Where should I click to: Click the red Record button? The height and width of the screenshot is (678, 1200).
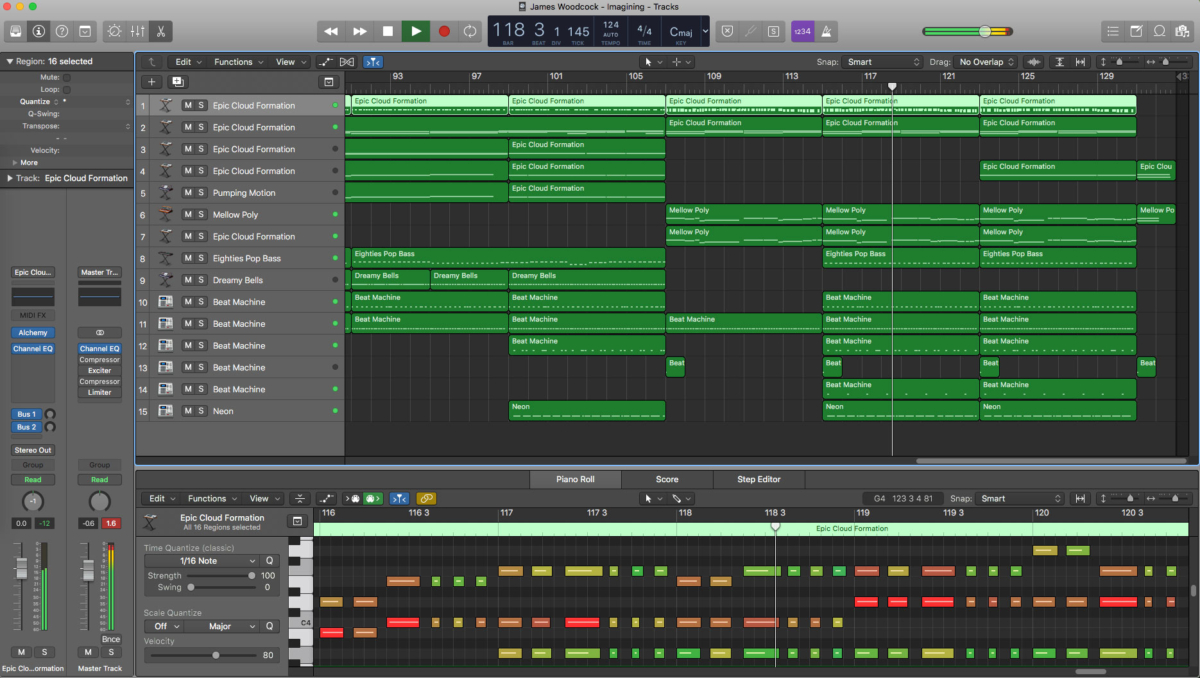click(x=444, y=31)
